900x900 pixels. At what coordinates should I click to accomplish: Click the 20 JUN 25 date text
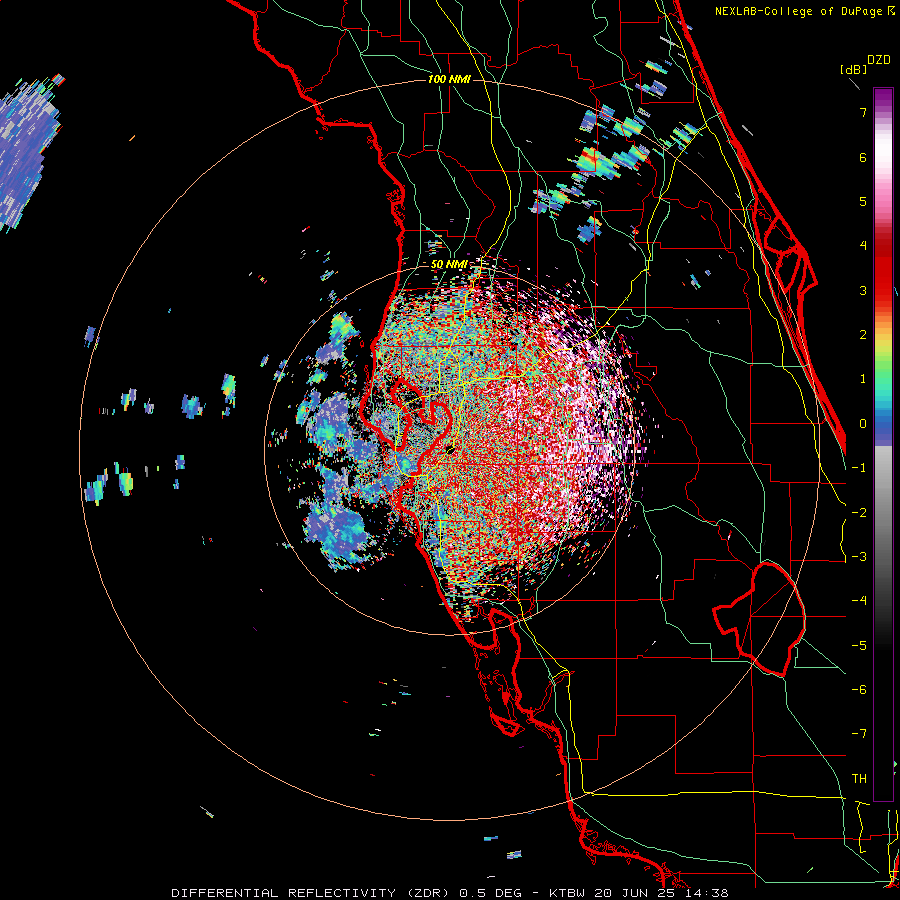click(633, 893)
